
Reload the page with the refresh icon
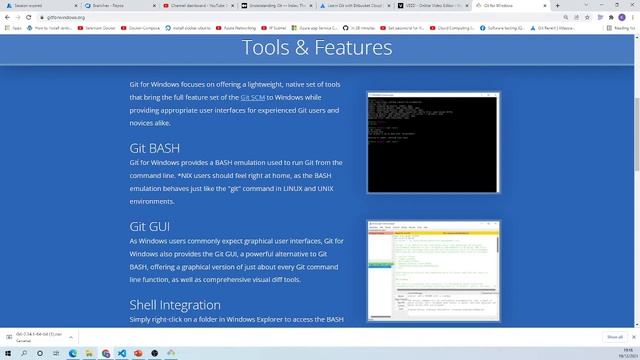coord(28,18)
